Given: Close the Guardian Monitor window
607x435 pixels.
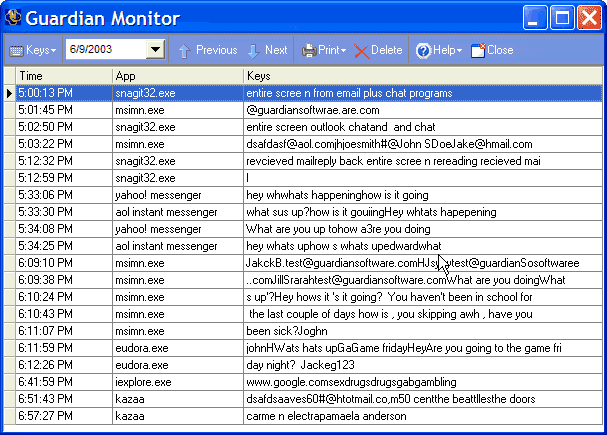Looking at the screenshot, I should [589, 17].
